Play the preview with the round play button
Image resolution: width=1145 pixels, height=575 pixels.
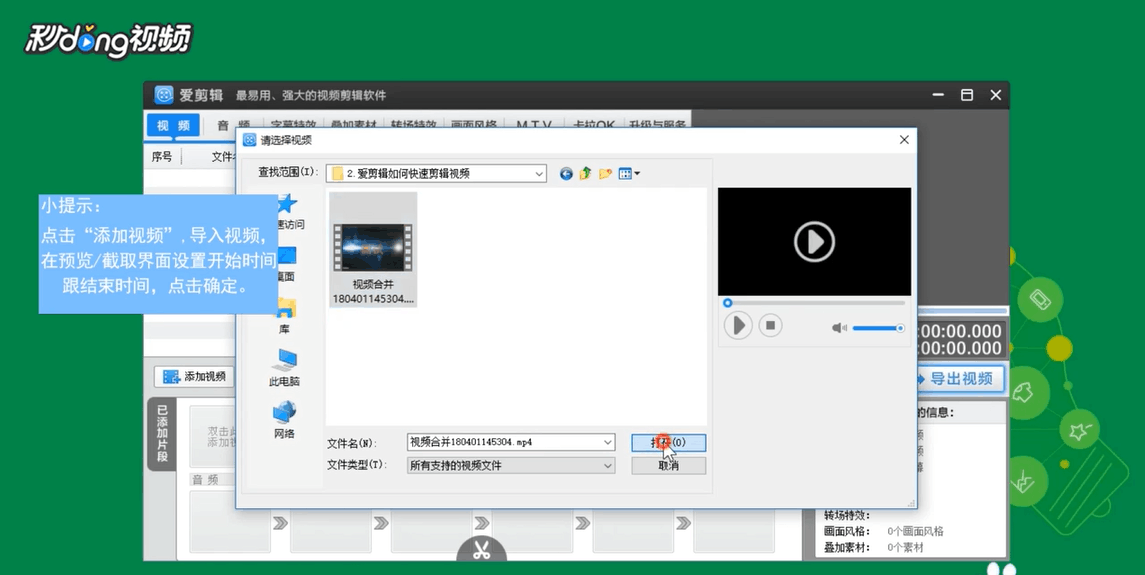pyautogui.click(x=738, y=325)
